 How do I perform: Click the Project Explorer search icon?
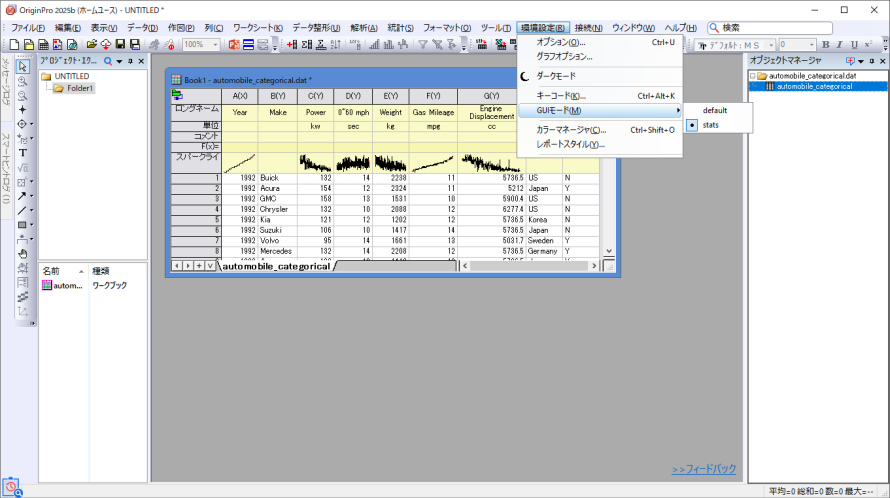point(108,61)
